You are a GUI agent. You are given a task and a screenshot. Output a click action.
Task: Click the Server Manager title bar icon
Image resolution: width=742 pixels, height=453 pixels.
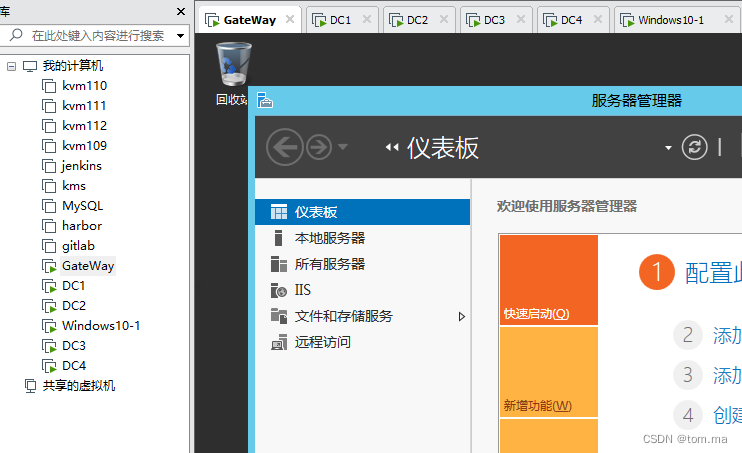[x=265, y=100]
